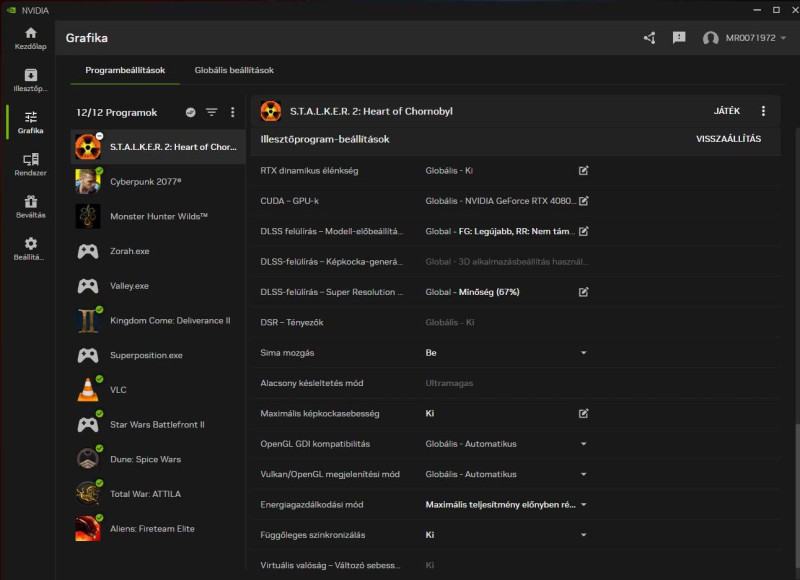The height and width of the screenshot is (580, 800).
Task: Select the Programbeállítások tab
Action: (x=125, y=70)
